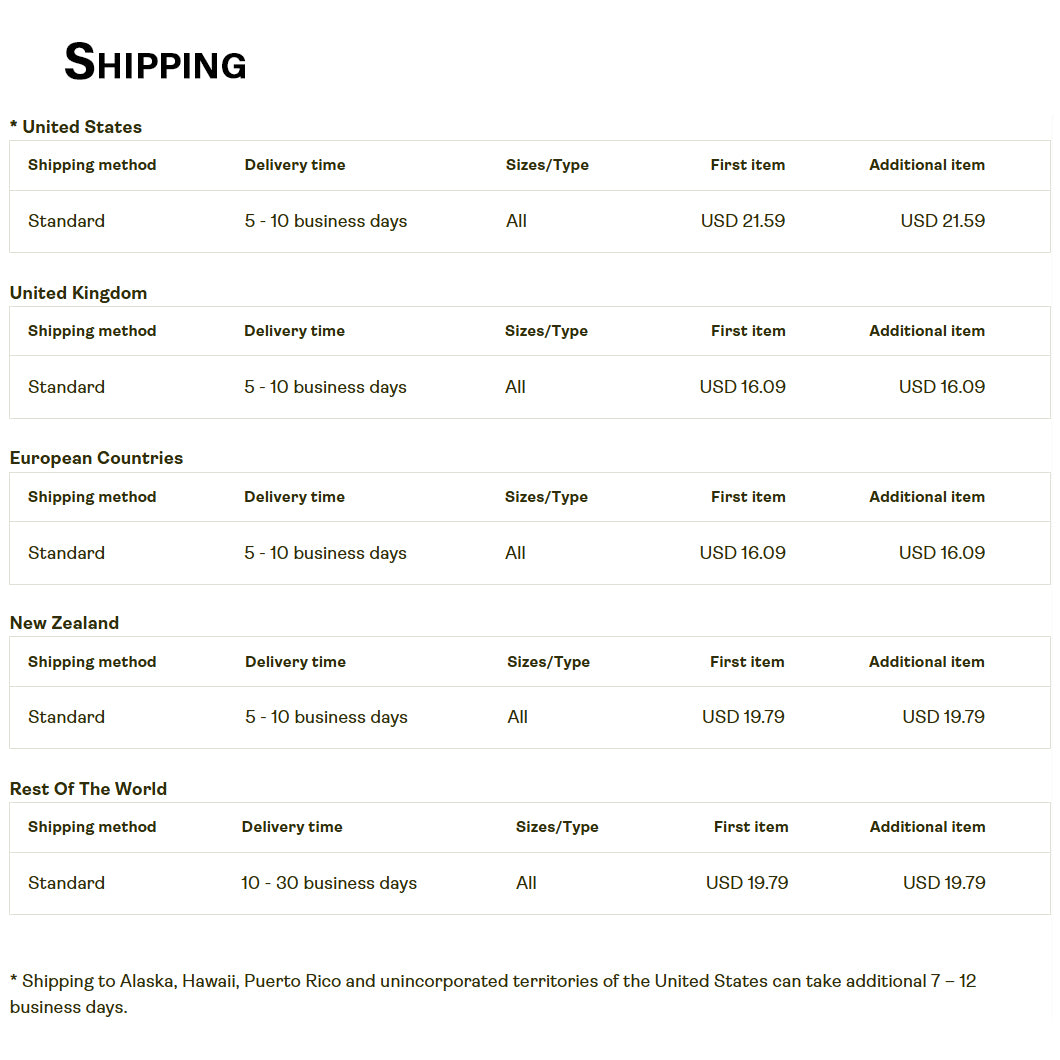Select Rest Of The World additional item price
Viewport: 1060px width, 1060px height.
[x=944, y=883]
